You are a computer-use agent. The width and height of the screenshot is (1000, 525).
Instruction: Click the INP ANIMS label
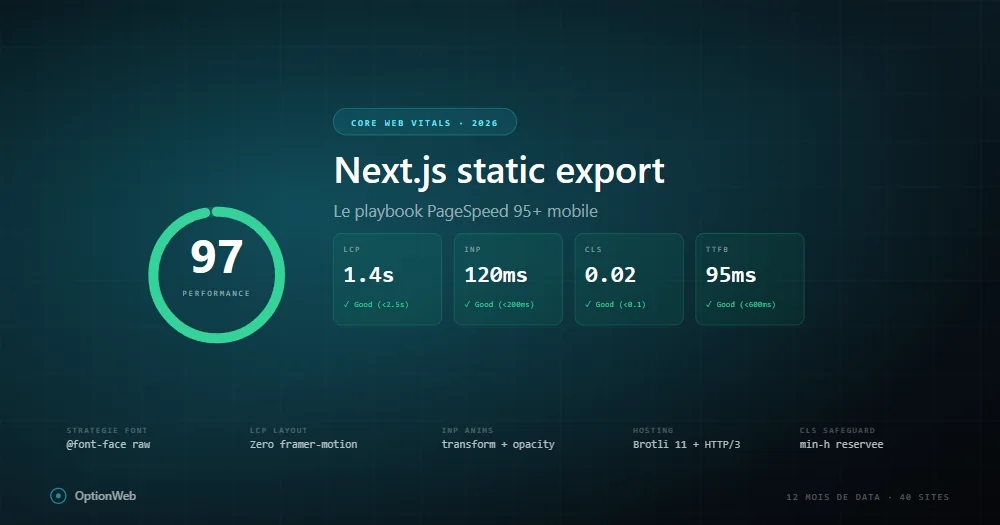[467, 431]
